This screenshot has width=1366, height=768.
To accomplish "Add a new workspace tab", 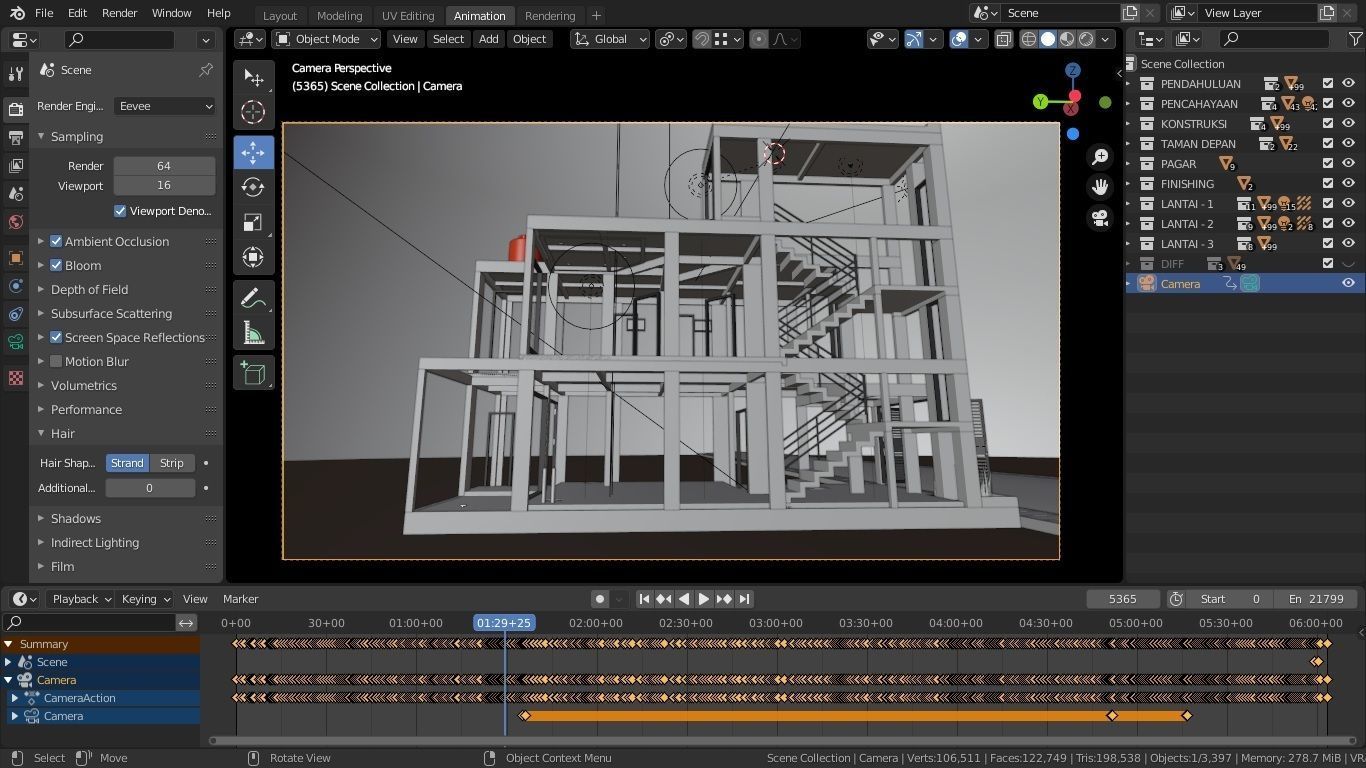I will pos(596,16).
